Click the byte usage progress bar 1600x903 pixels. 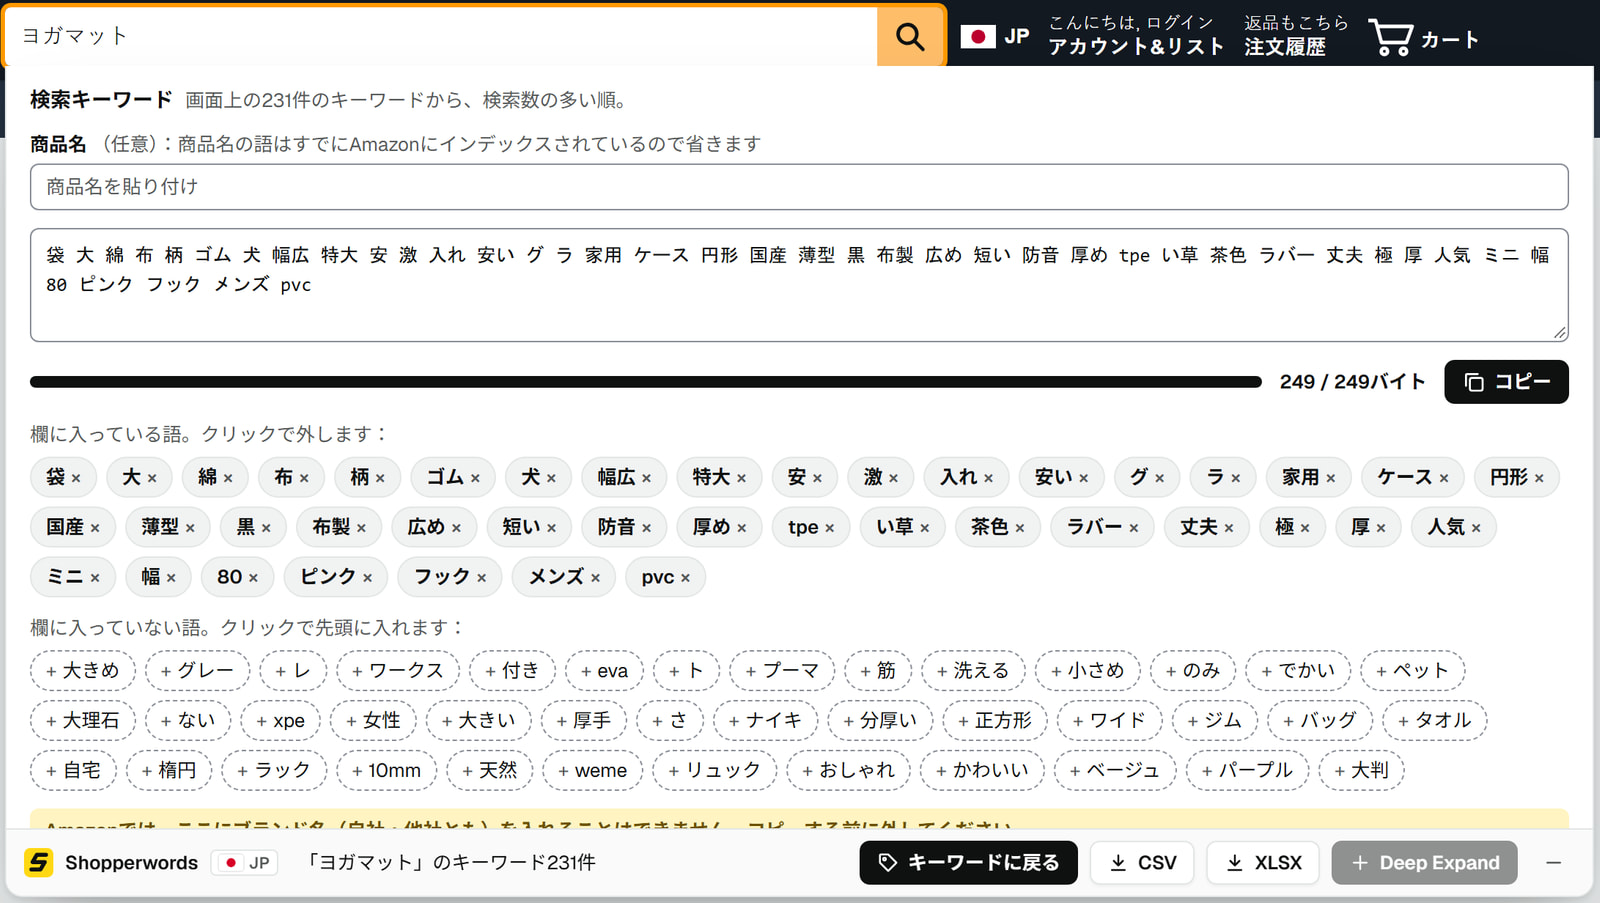point(646,382)
